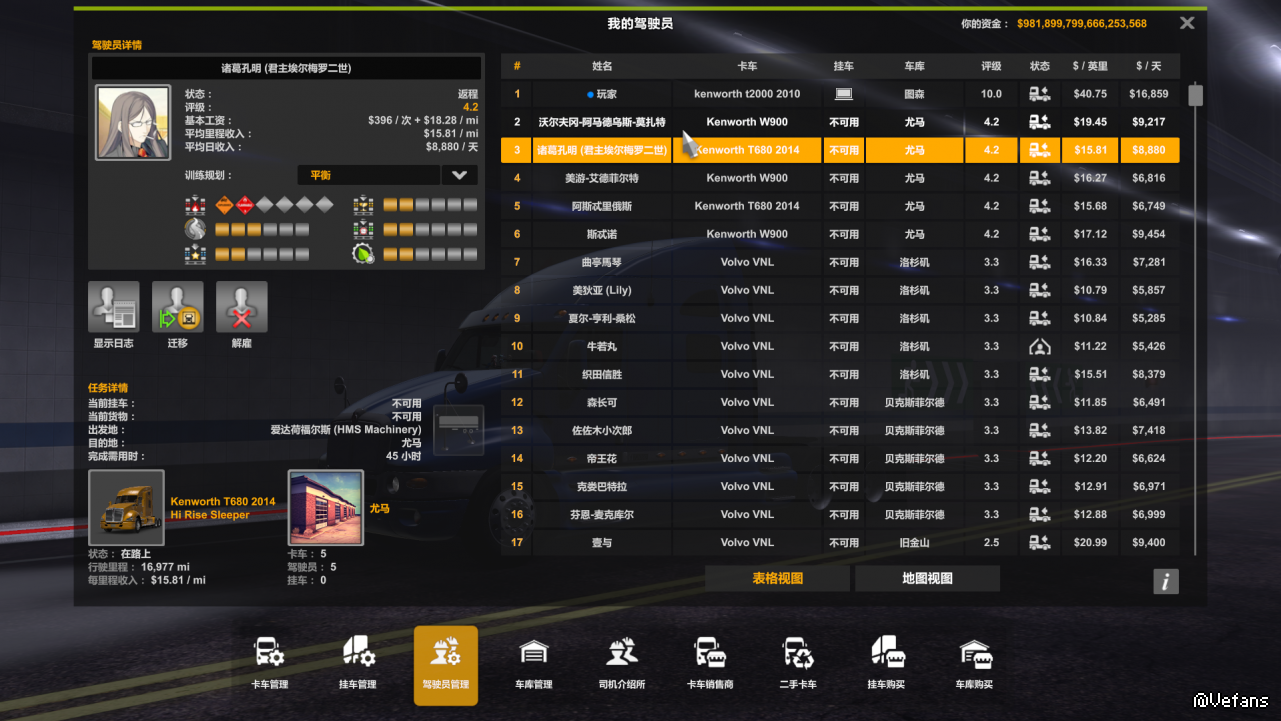Click $20.99 per mile cell

click(1090, 542)
